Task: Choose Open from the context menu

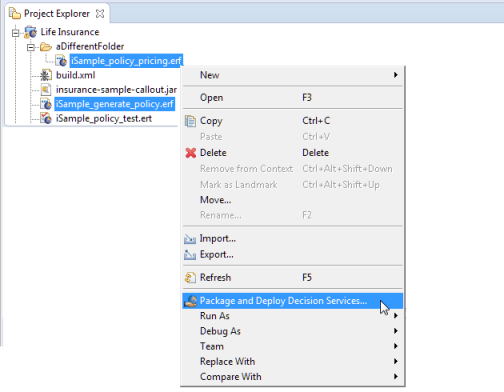Action: tap(293, 98)
